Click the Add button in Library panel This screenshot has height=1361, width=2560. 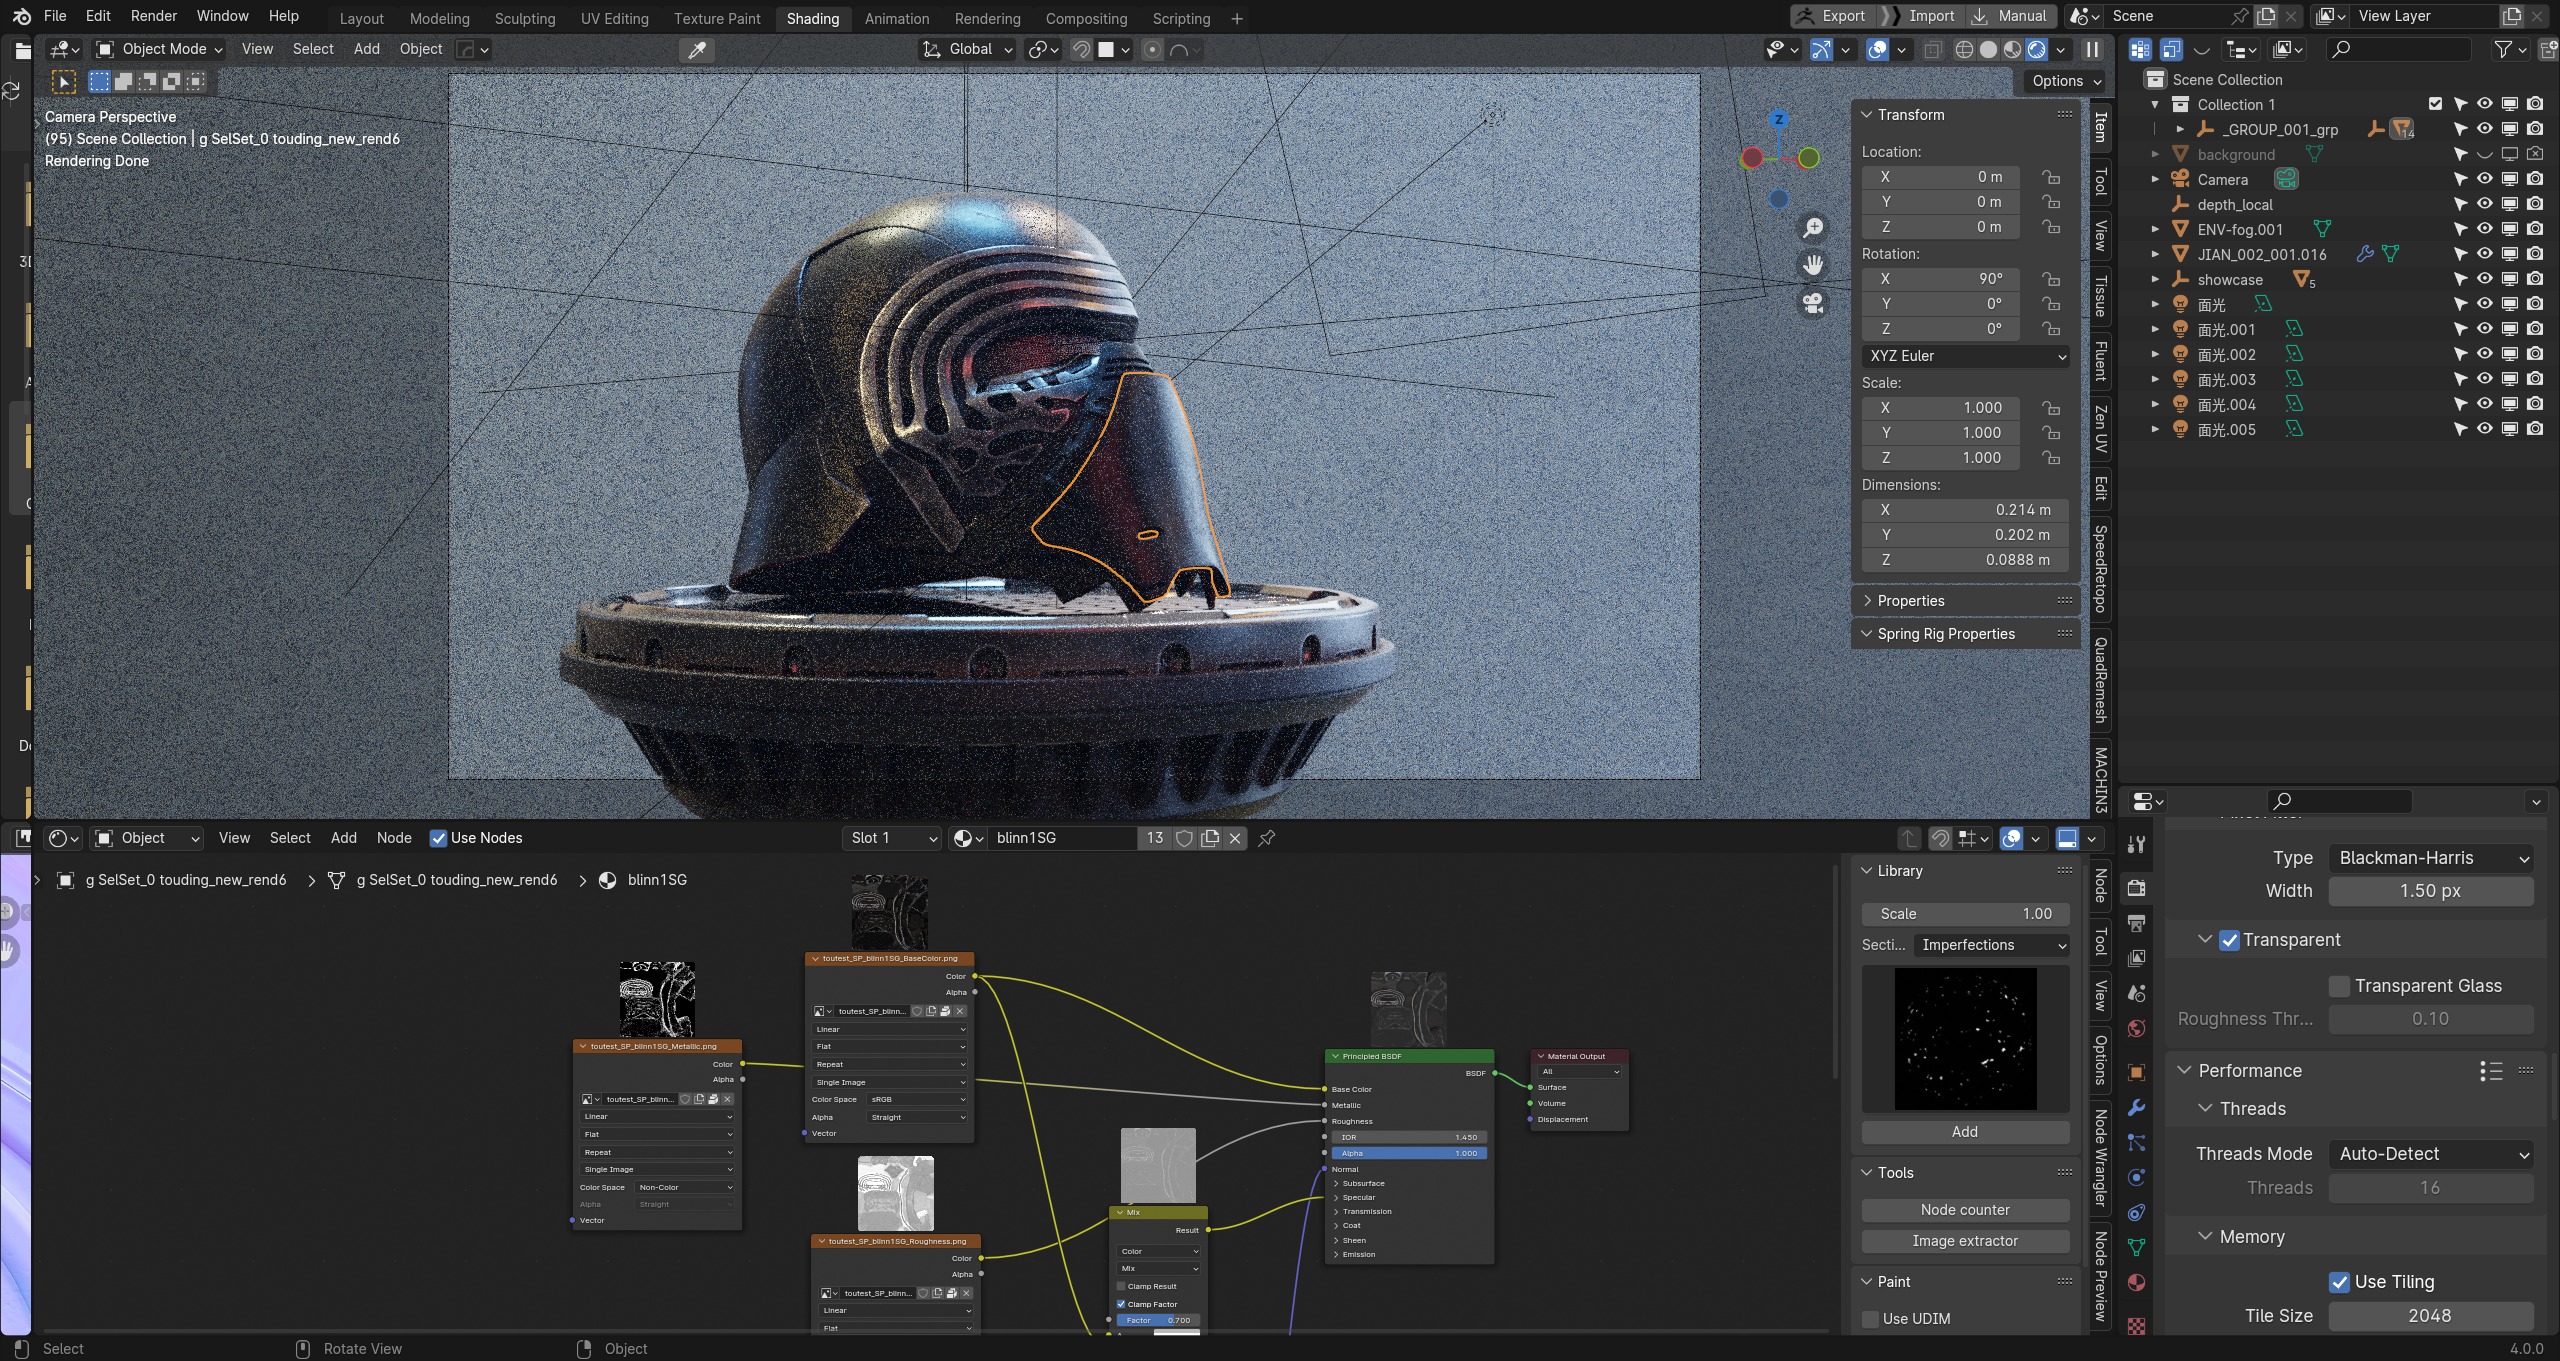point(1965,1132)
